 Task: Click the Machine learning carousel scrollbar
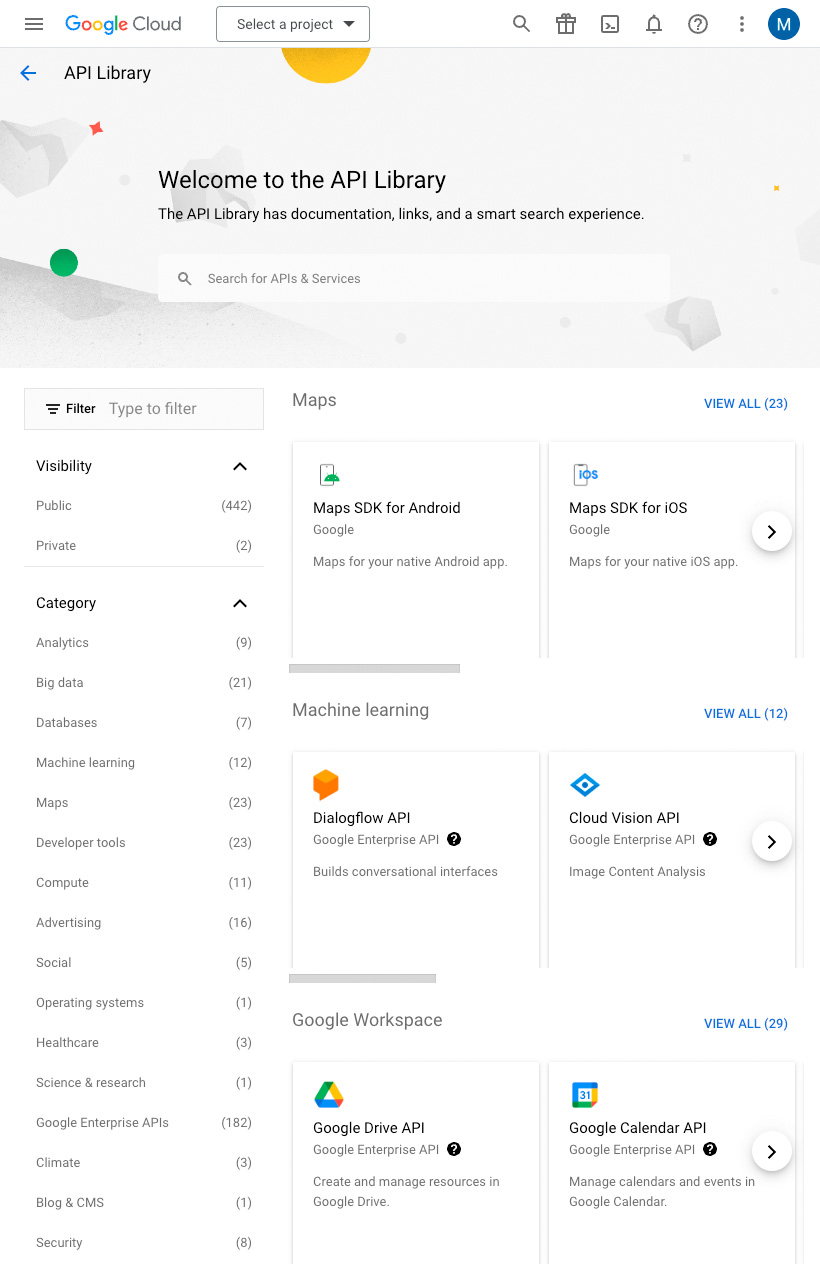(362, 978)
